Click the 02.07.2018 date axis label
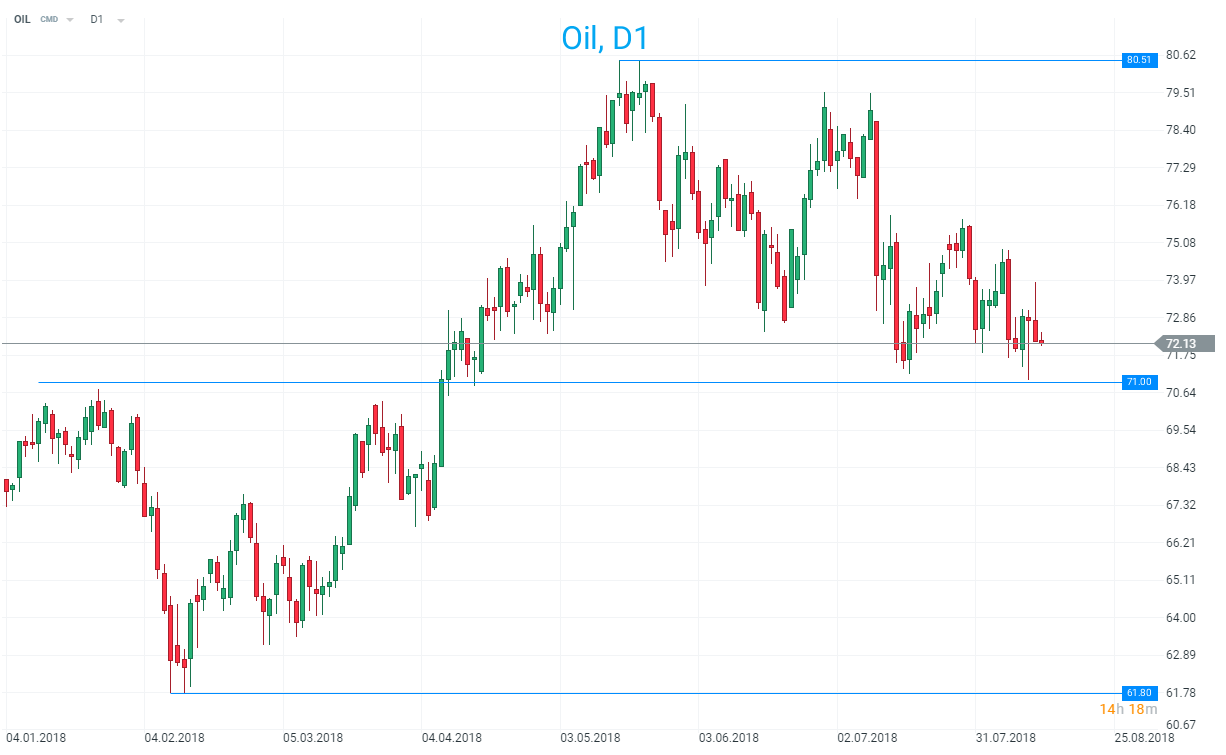The image size is (1226, 755). [867, 738]
